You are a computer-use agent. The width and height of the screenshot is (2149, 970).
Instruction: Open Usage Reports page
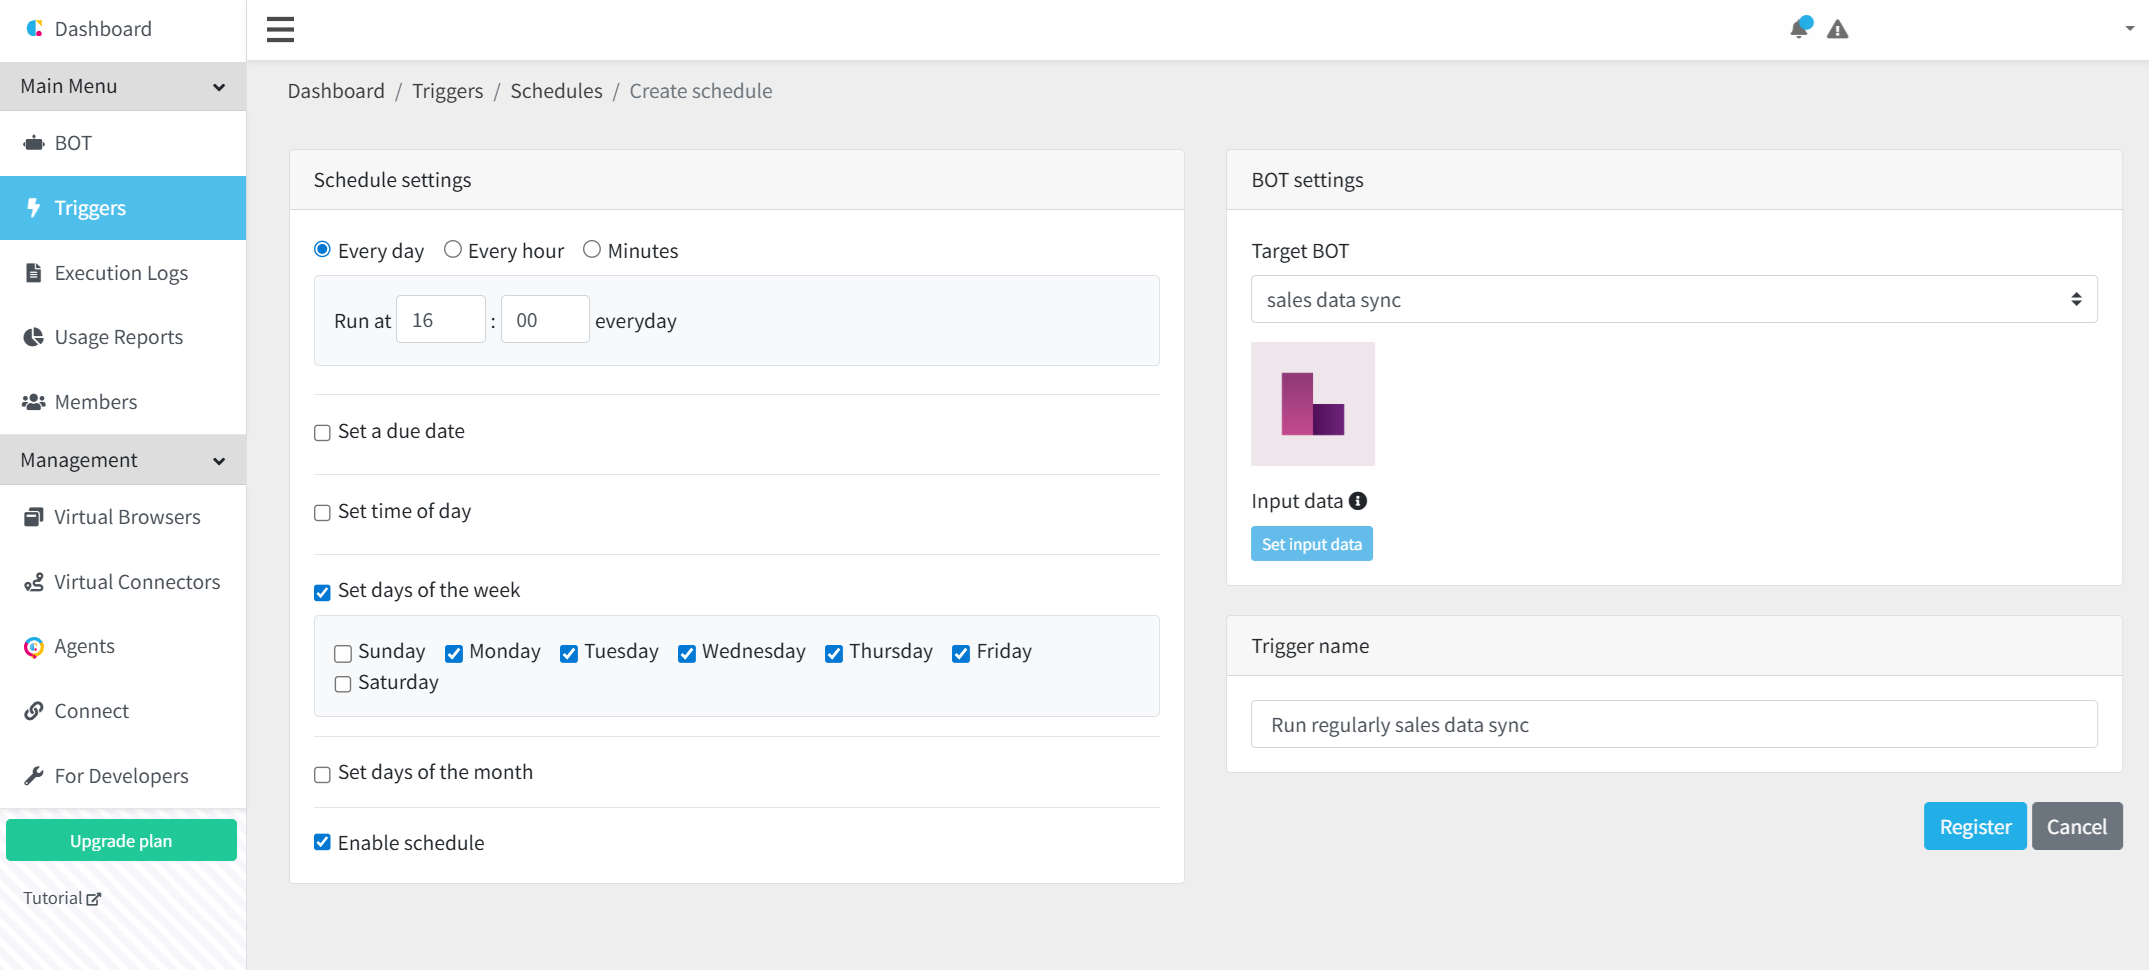[123, 337]
